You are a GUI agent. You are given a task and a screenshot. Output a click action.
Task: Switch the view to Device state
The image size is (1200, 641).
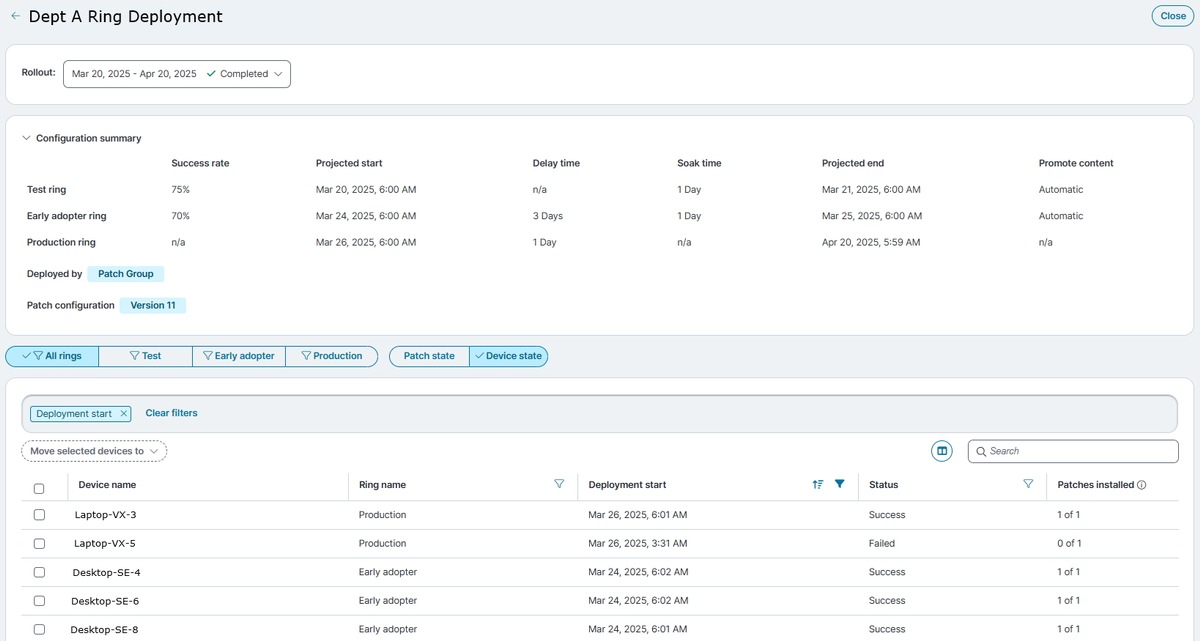point(508,356)
